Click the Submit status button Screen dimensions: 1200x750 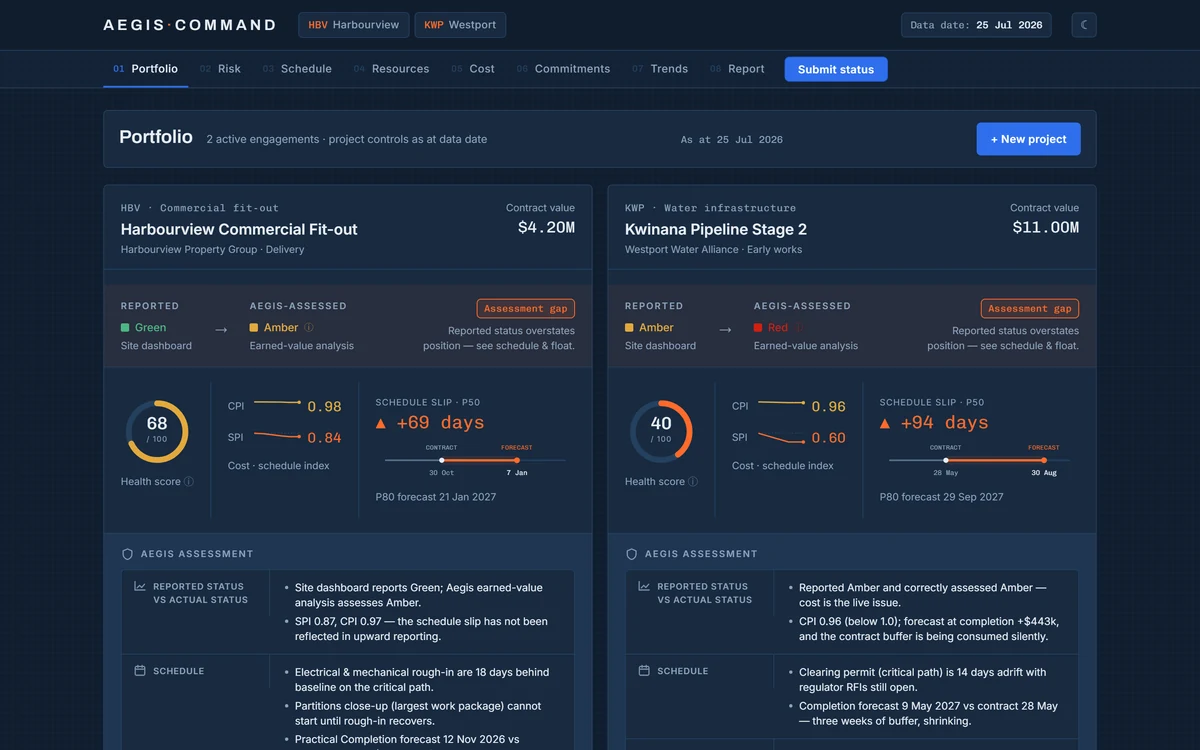(836, 69)
